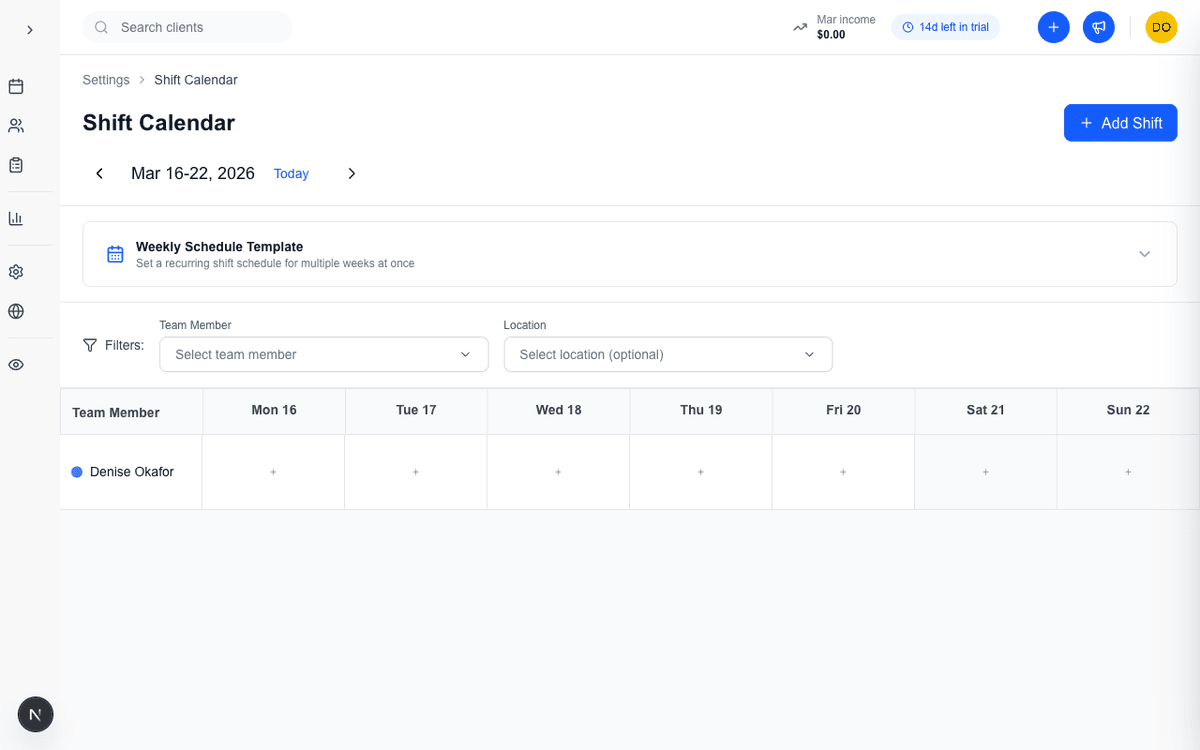The image size is (1200, 750).
Task: Click the blue plus quick-create button
Action: click(x=1053, y=27)
